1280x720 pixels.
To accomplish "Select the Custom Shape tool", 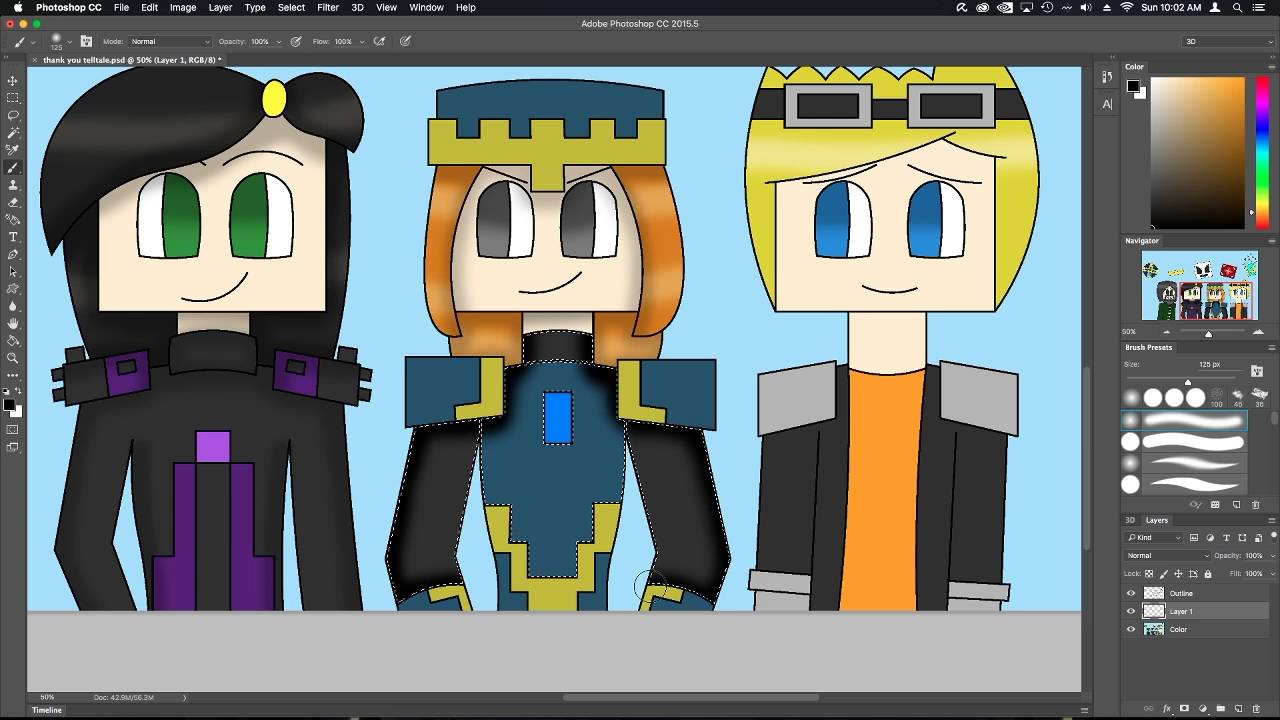I will tap(13, 289).
